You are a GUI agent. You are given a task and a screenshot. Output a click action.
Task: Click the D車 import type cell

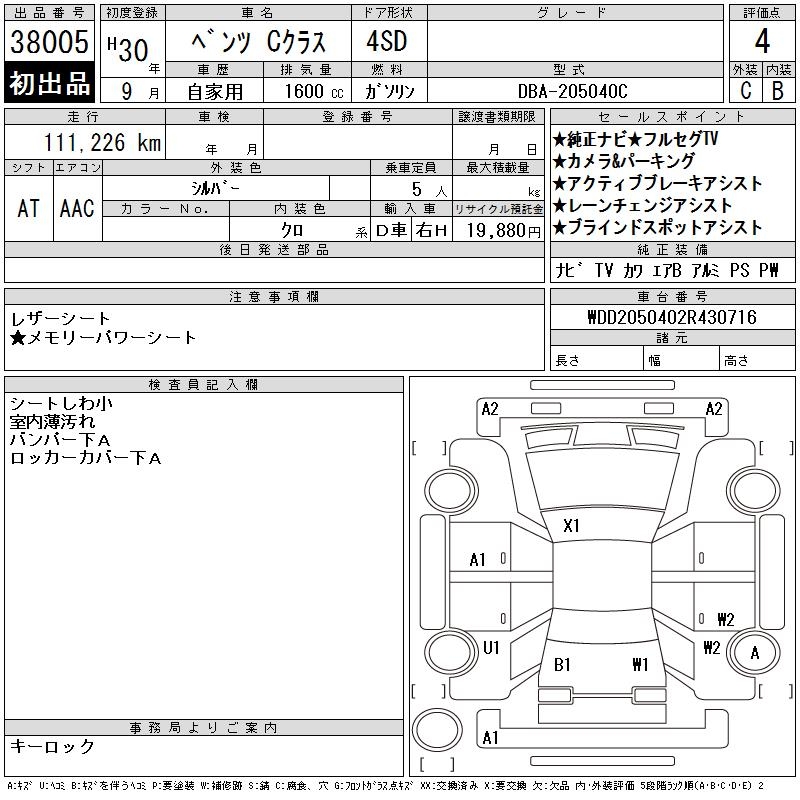click(391, 231)
